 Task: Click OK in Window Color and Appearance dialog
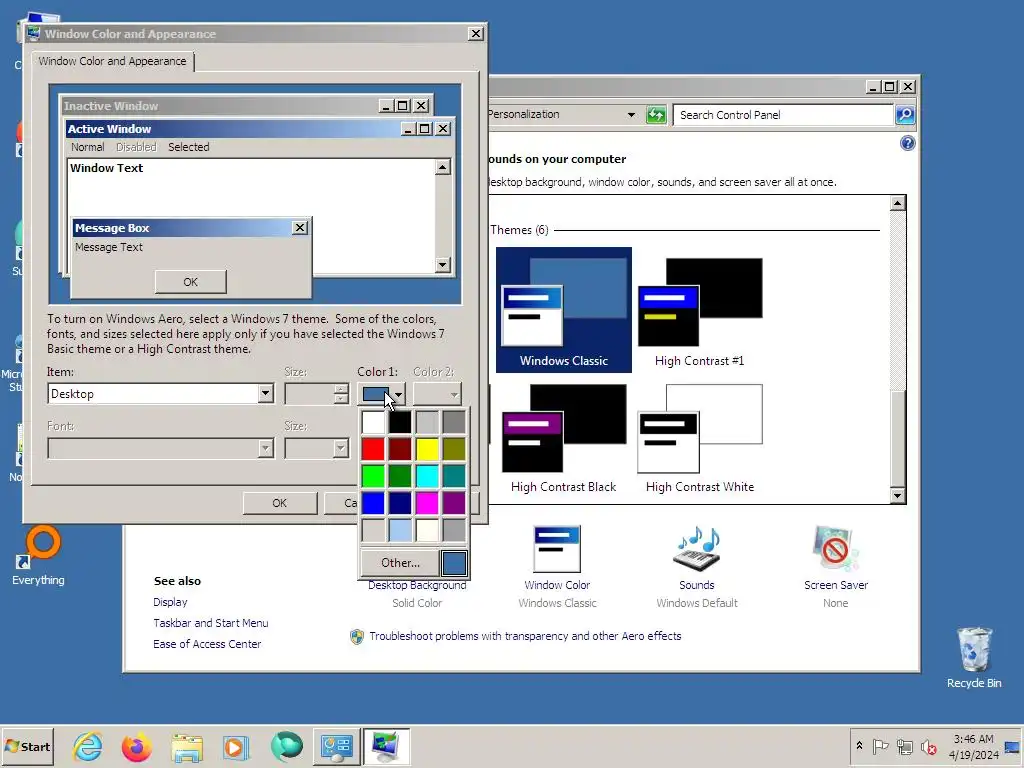280,503
